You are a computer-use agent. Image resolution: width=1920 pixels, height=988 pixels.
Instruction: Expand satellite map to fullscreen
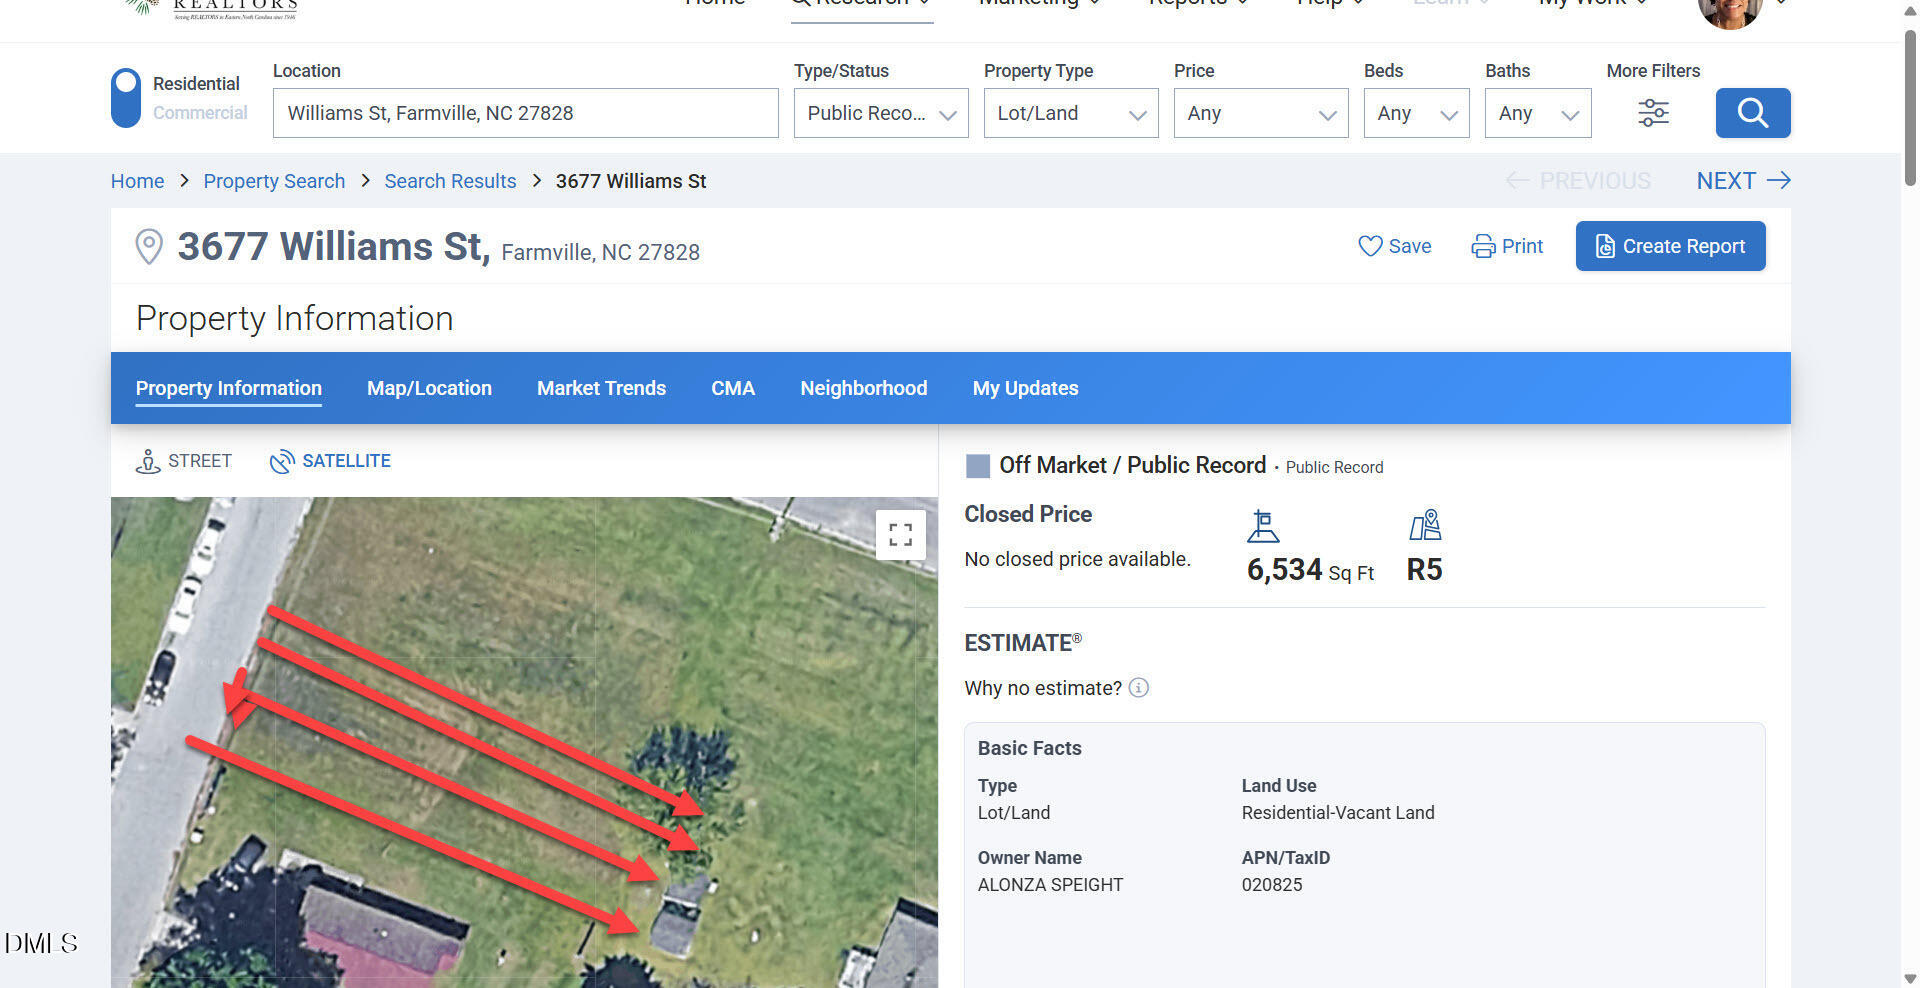900,535
